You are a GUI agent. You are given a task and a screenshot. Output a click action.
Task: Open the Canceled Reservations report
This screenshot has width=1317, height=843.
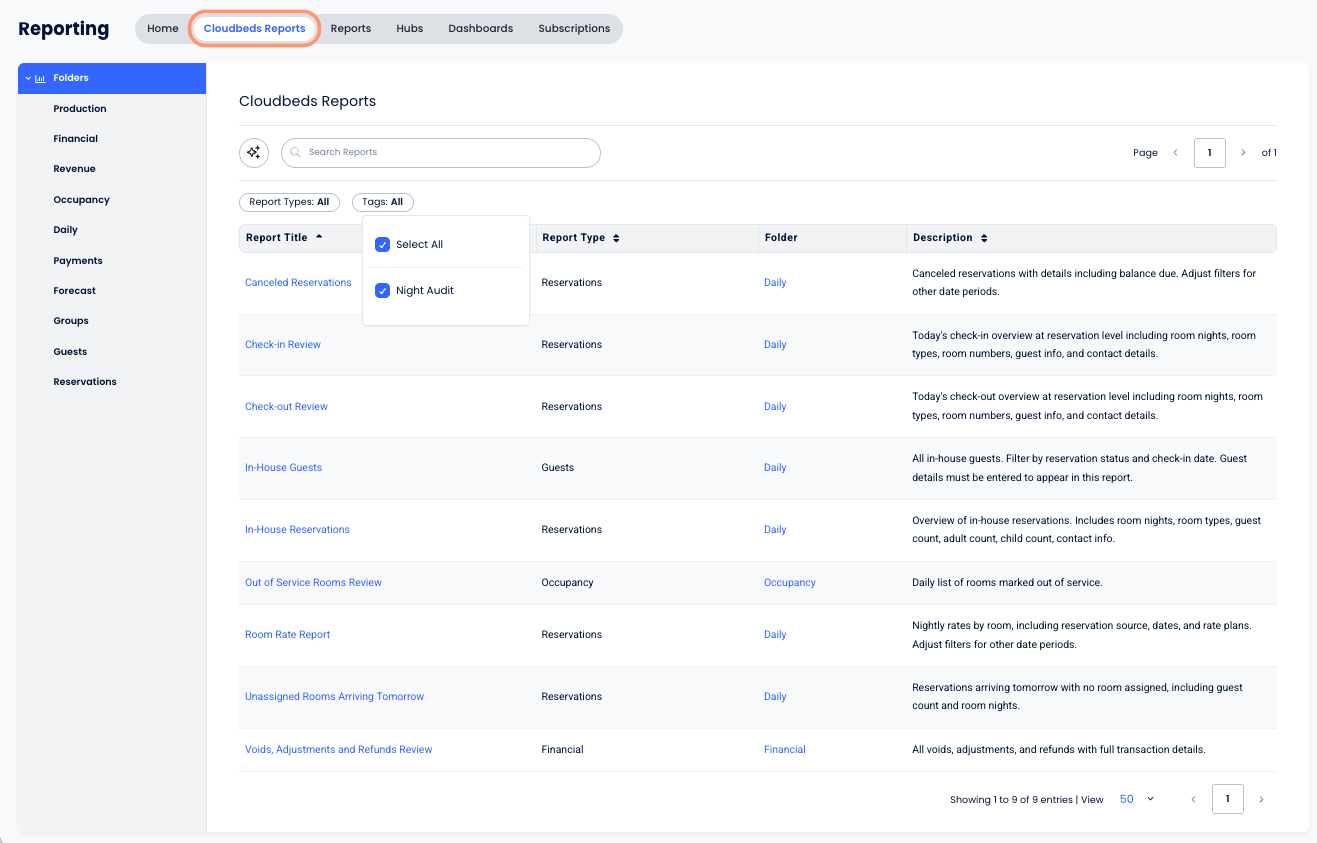pos(298,282)
